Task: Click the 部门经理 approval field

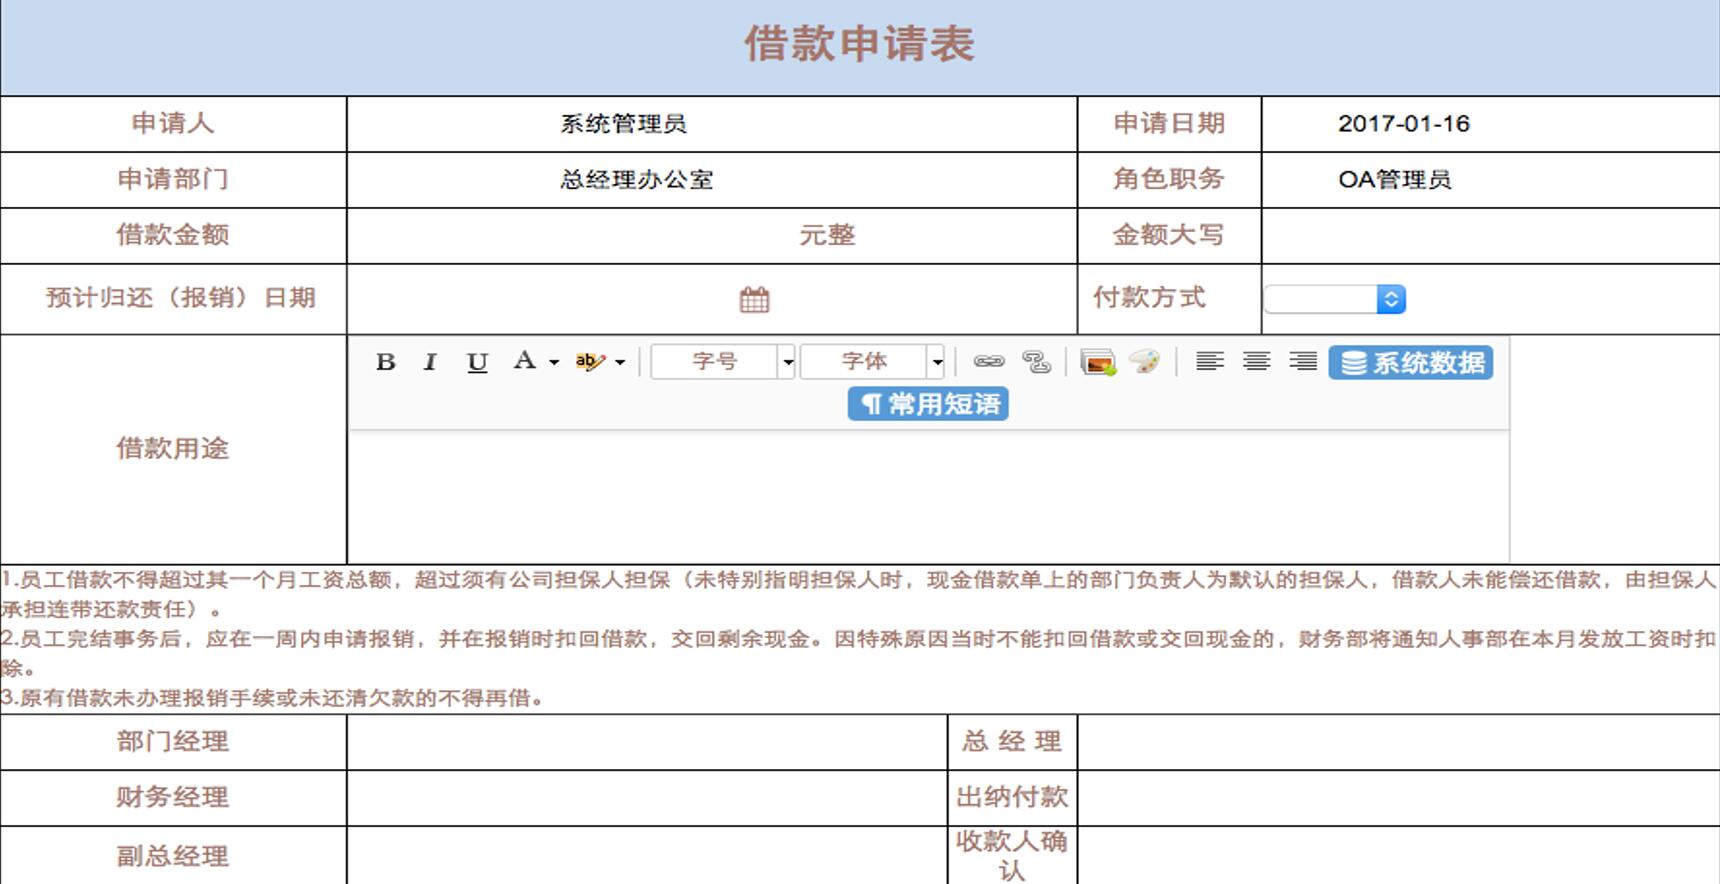Action: click(x=647, y=742)
